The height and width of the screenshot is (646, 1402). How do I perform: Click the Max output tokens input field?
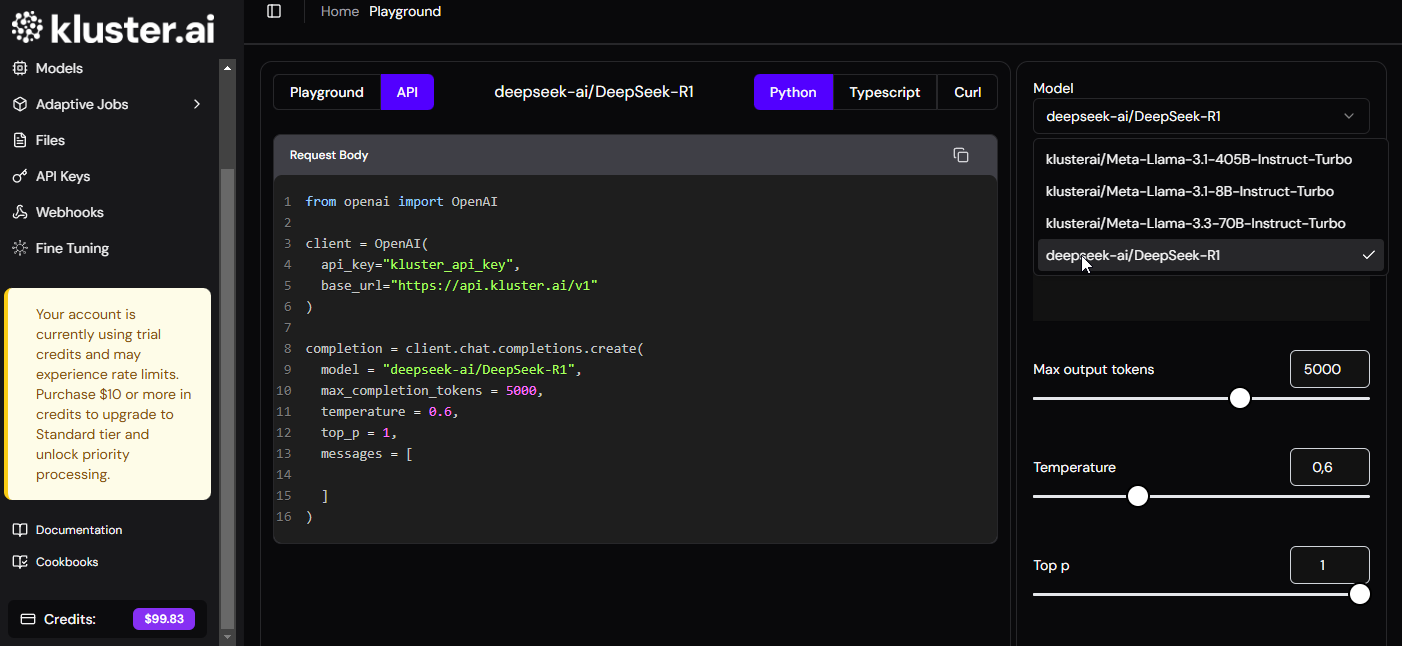[1330, 369]
